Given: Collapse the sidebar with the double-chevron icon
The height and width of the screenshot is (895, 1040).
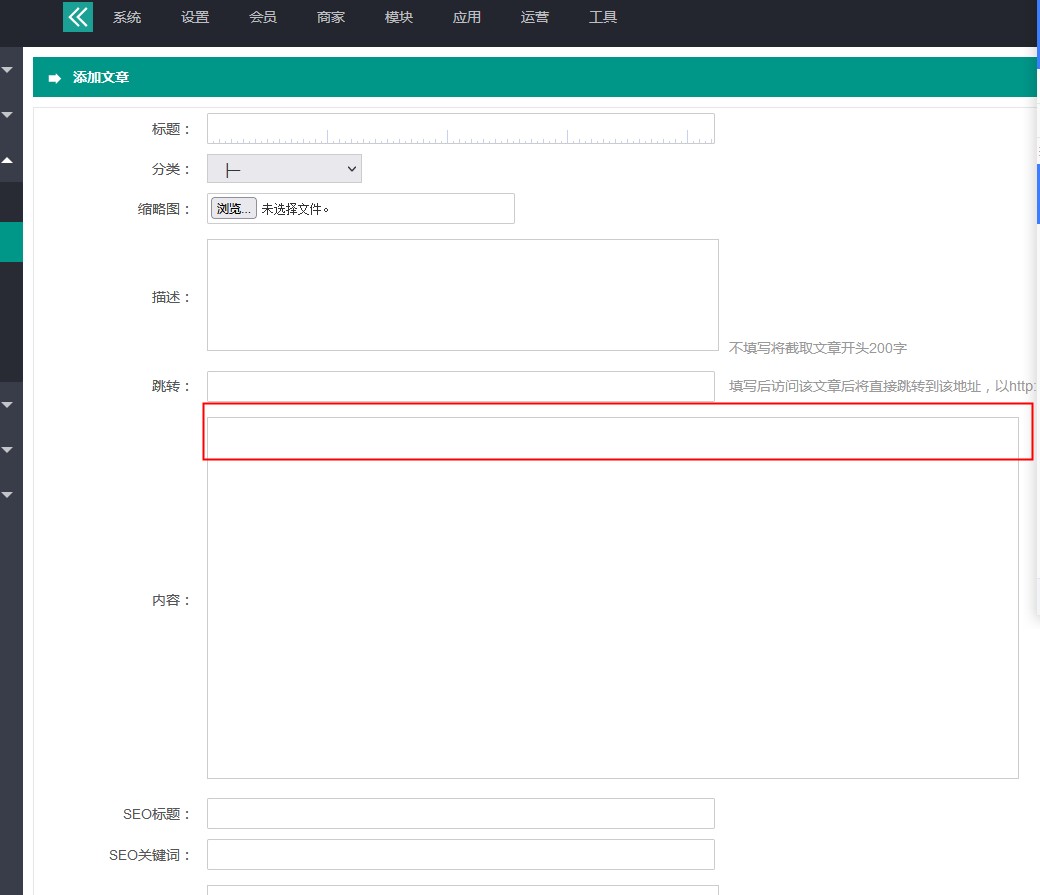Looking at the screenshot, I should coord(78,17).
